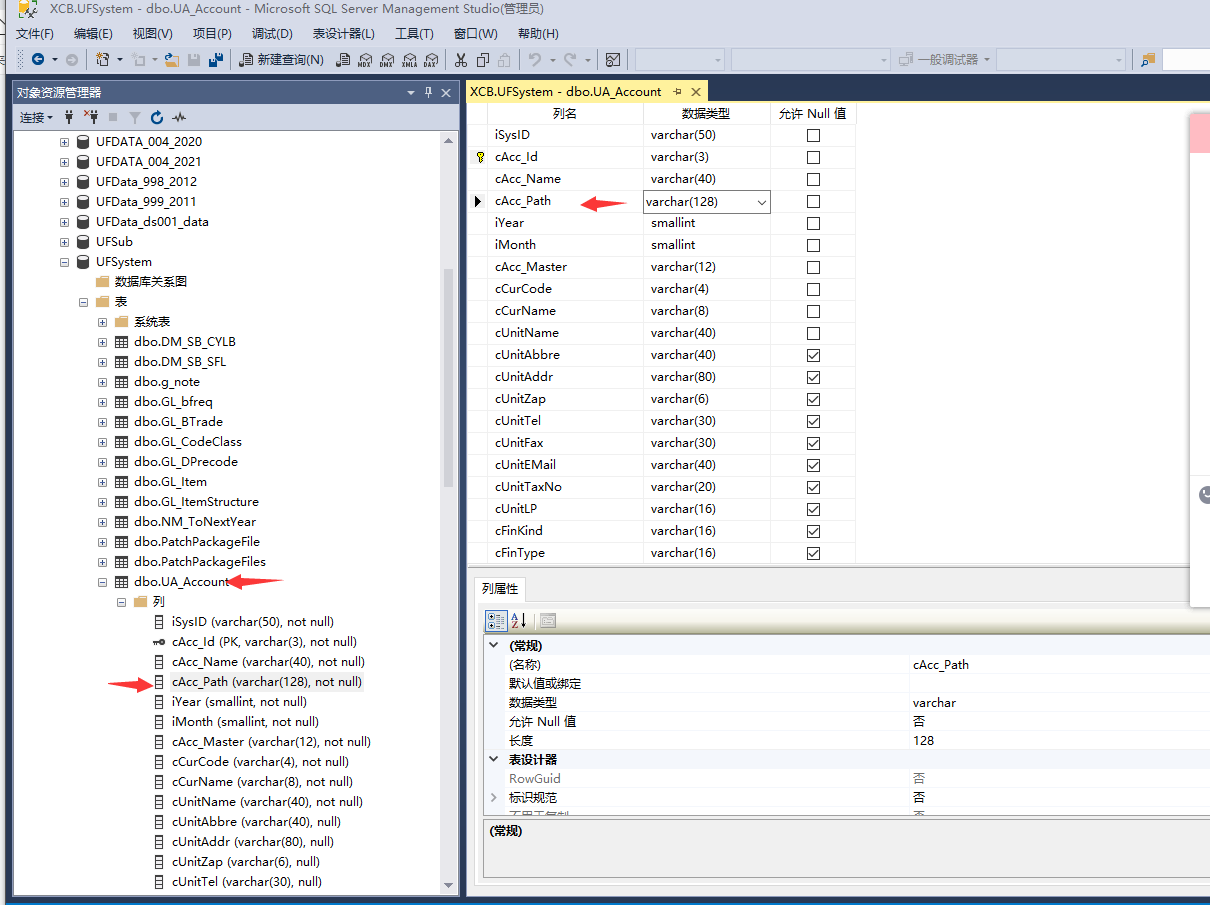Click the new project toolbar icon
The height and width of the screenshot is (905, 1210).
103,60
